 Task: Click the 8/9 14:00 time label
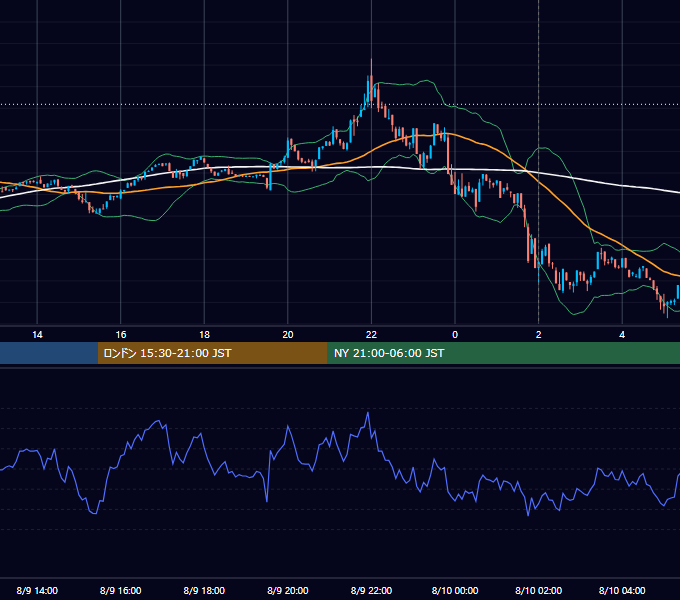[37, 590]
